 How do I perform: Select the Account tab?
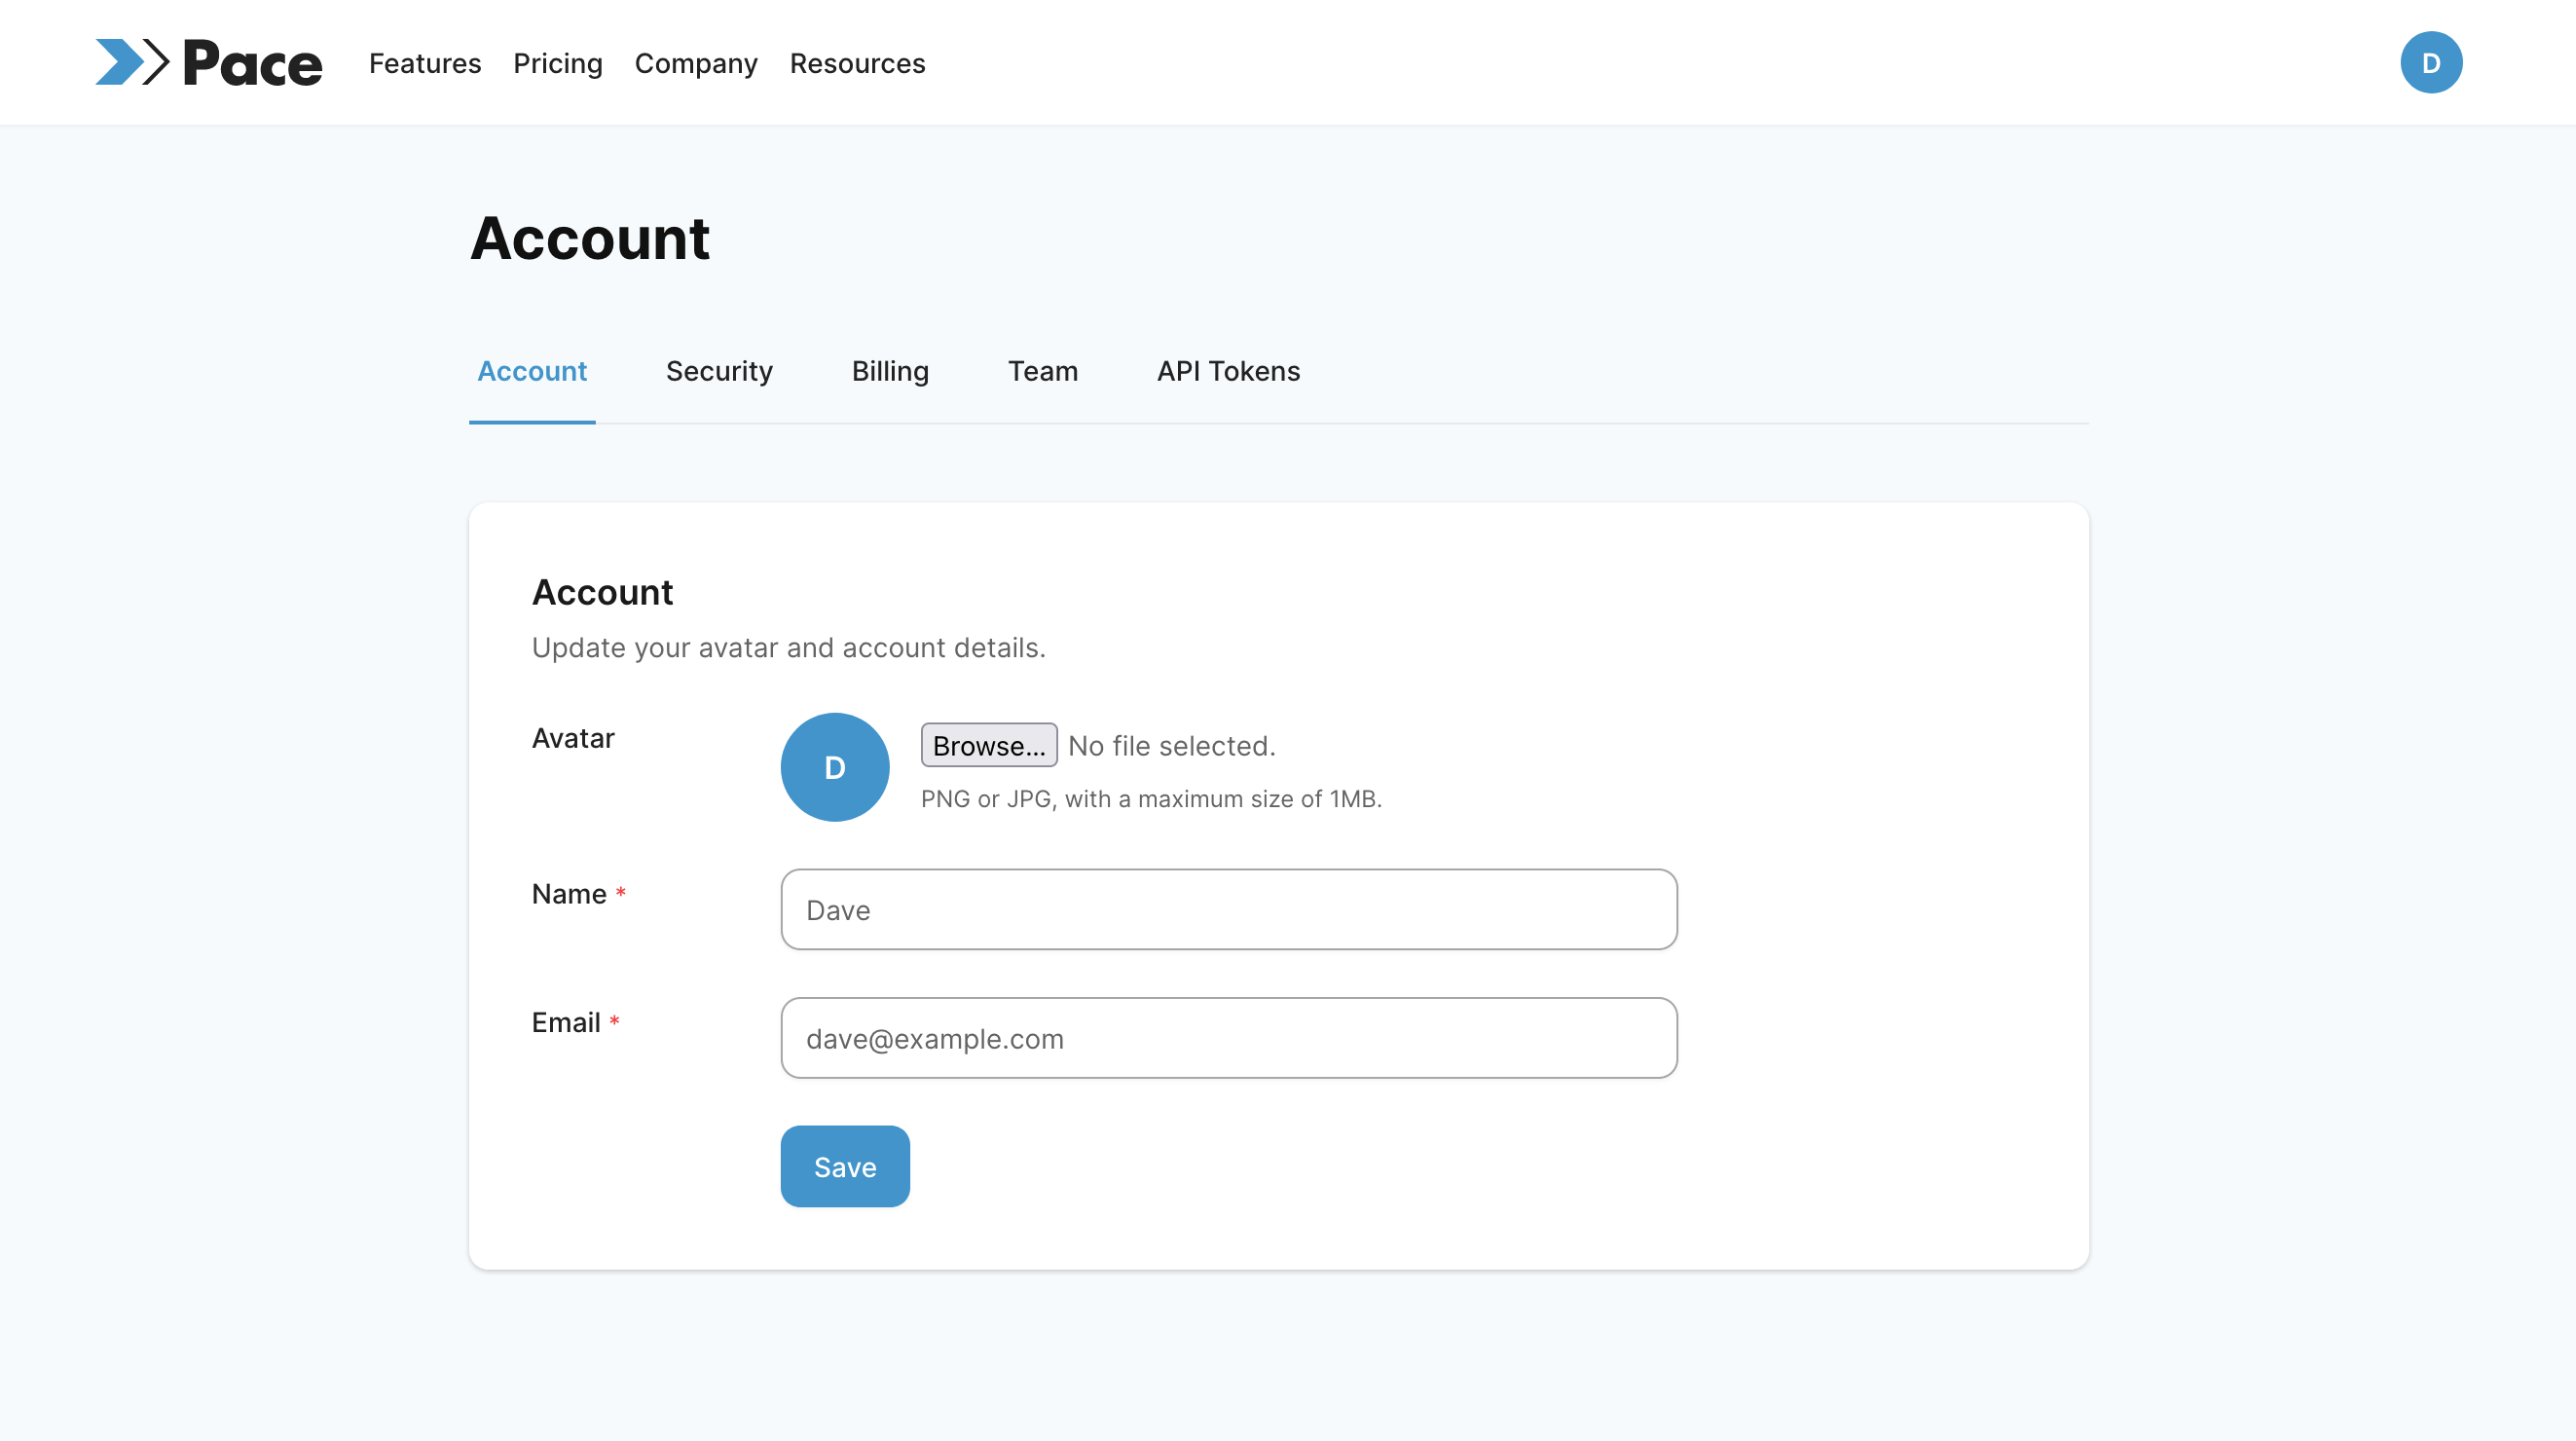(x=531, y=371)
